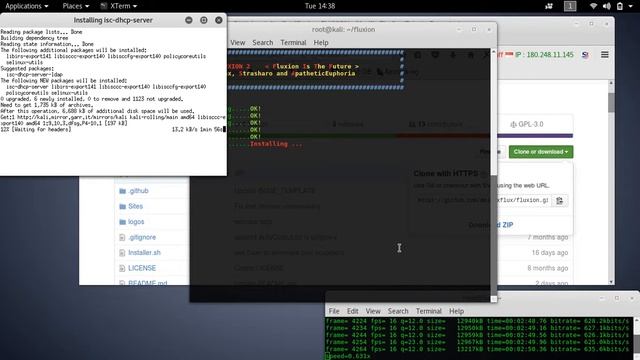
Task: Click the file icon beside LICENSE
Action: coord(122,268)
